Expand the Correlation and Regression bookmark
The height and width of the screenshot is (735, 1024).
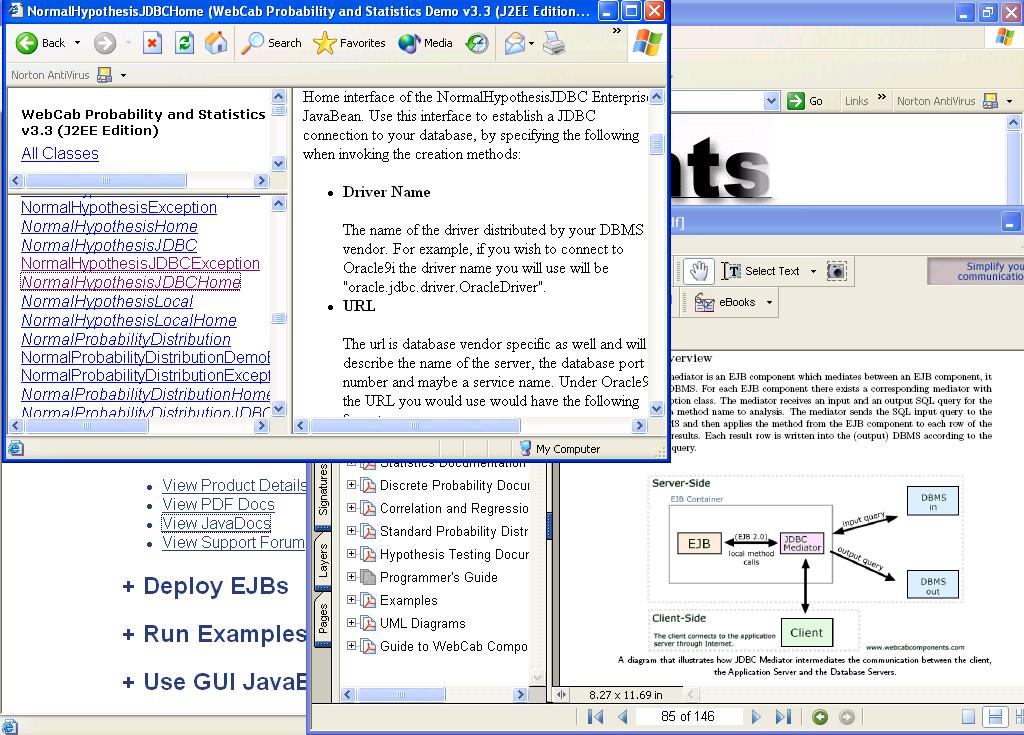point(351,508)
